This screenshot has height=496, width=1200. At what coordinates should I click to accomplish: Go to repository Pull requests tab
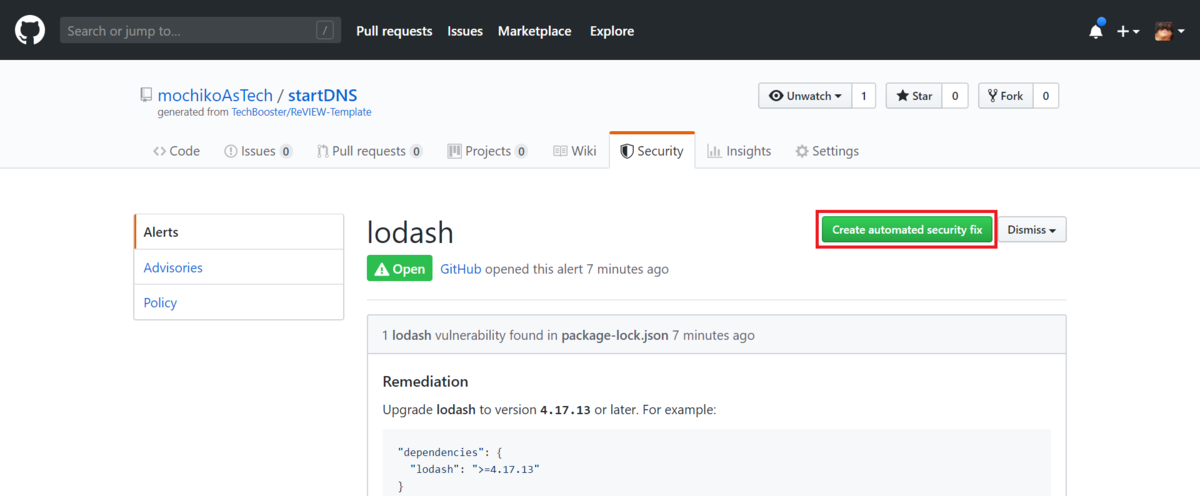click(369, 151)
